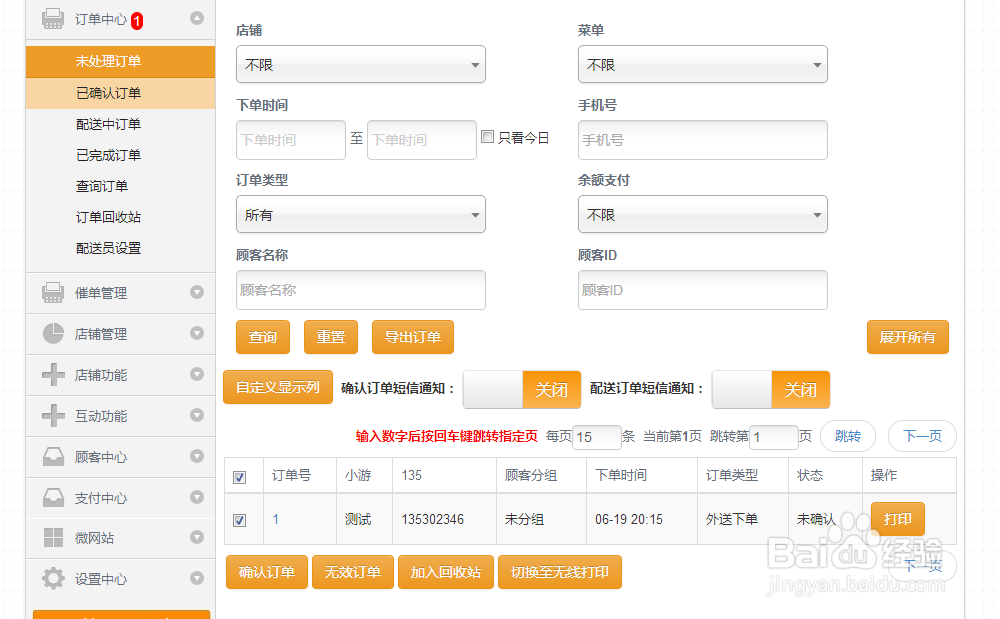Click the 查询 button

(x=263, y=337)
